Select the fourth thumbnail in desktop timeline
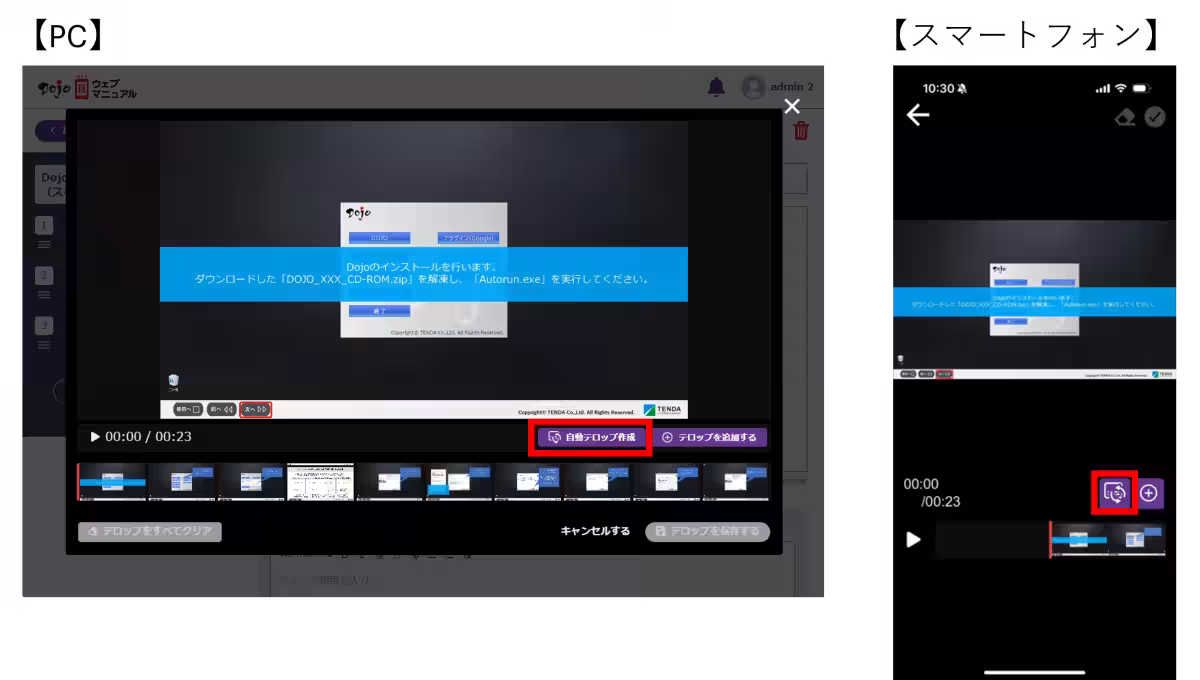This screenshot has width=1200, height=680. tap(320, 481)
